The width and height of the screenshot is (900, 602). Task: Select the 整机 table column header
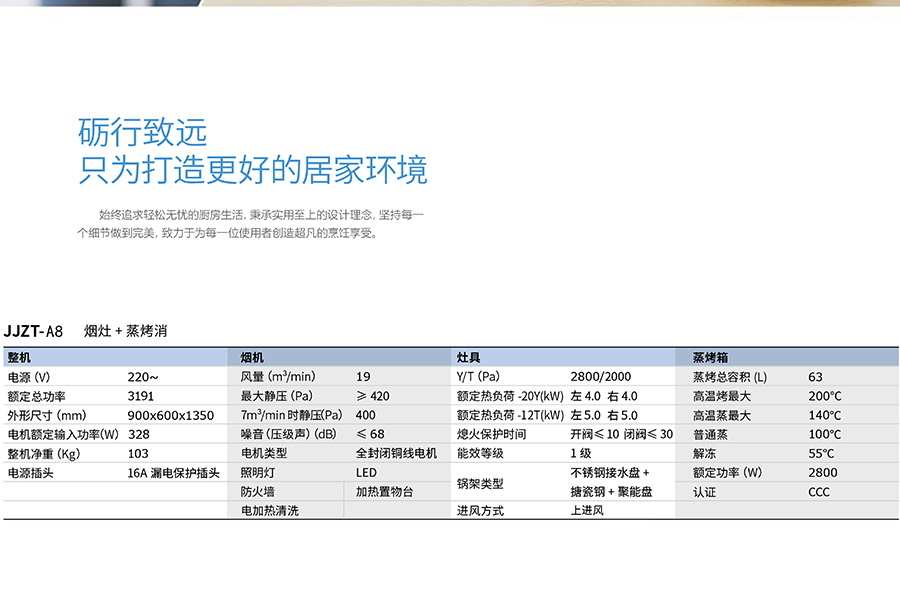coord(20,357)
